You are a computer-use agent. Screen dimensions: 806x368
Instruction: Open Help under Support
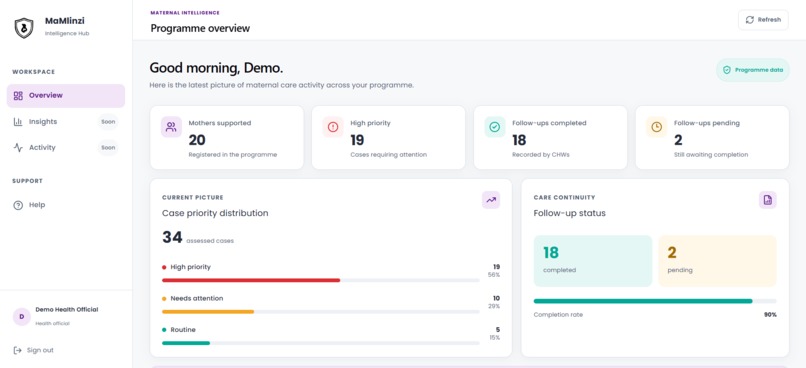(x=66, y=205)
